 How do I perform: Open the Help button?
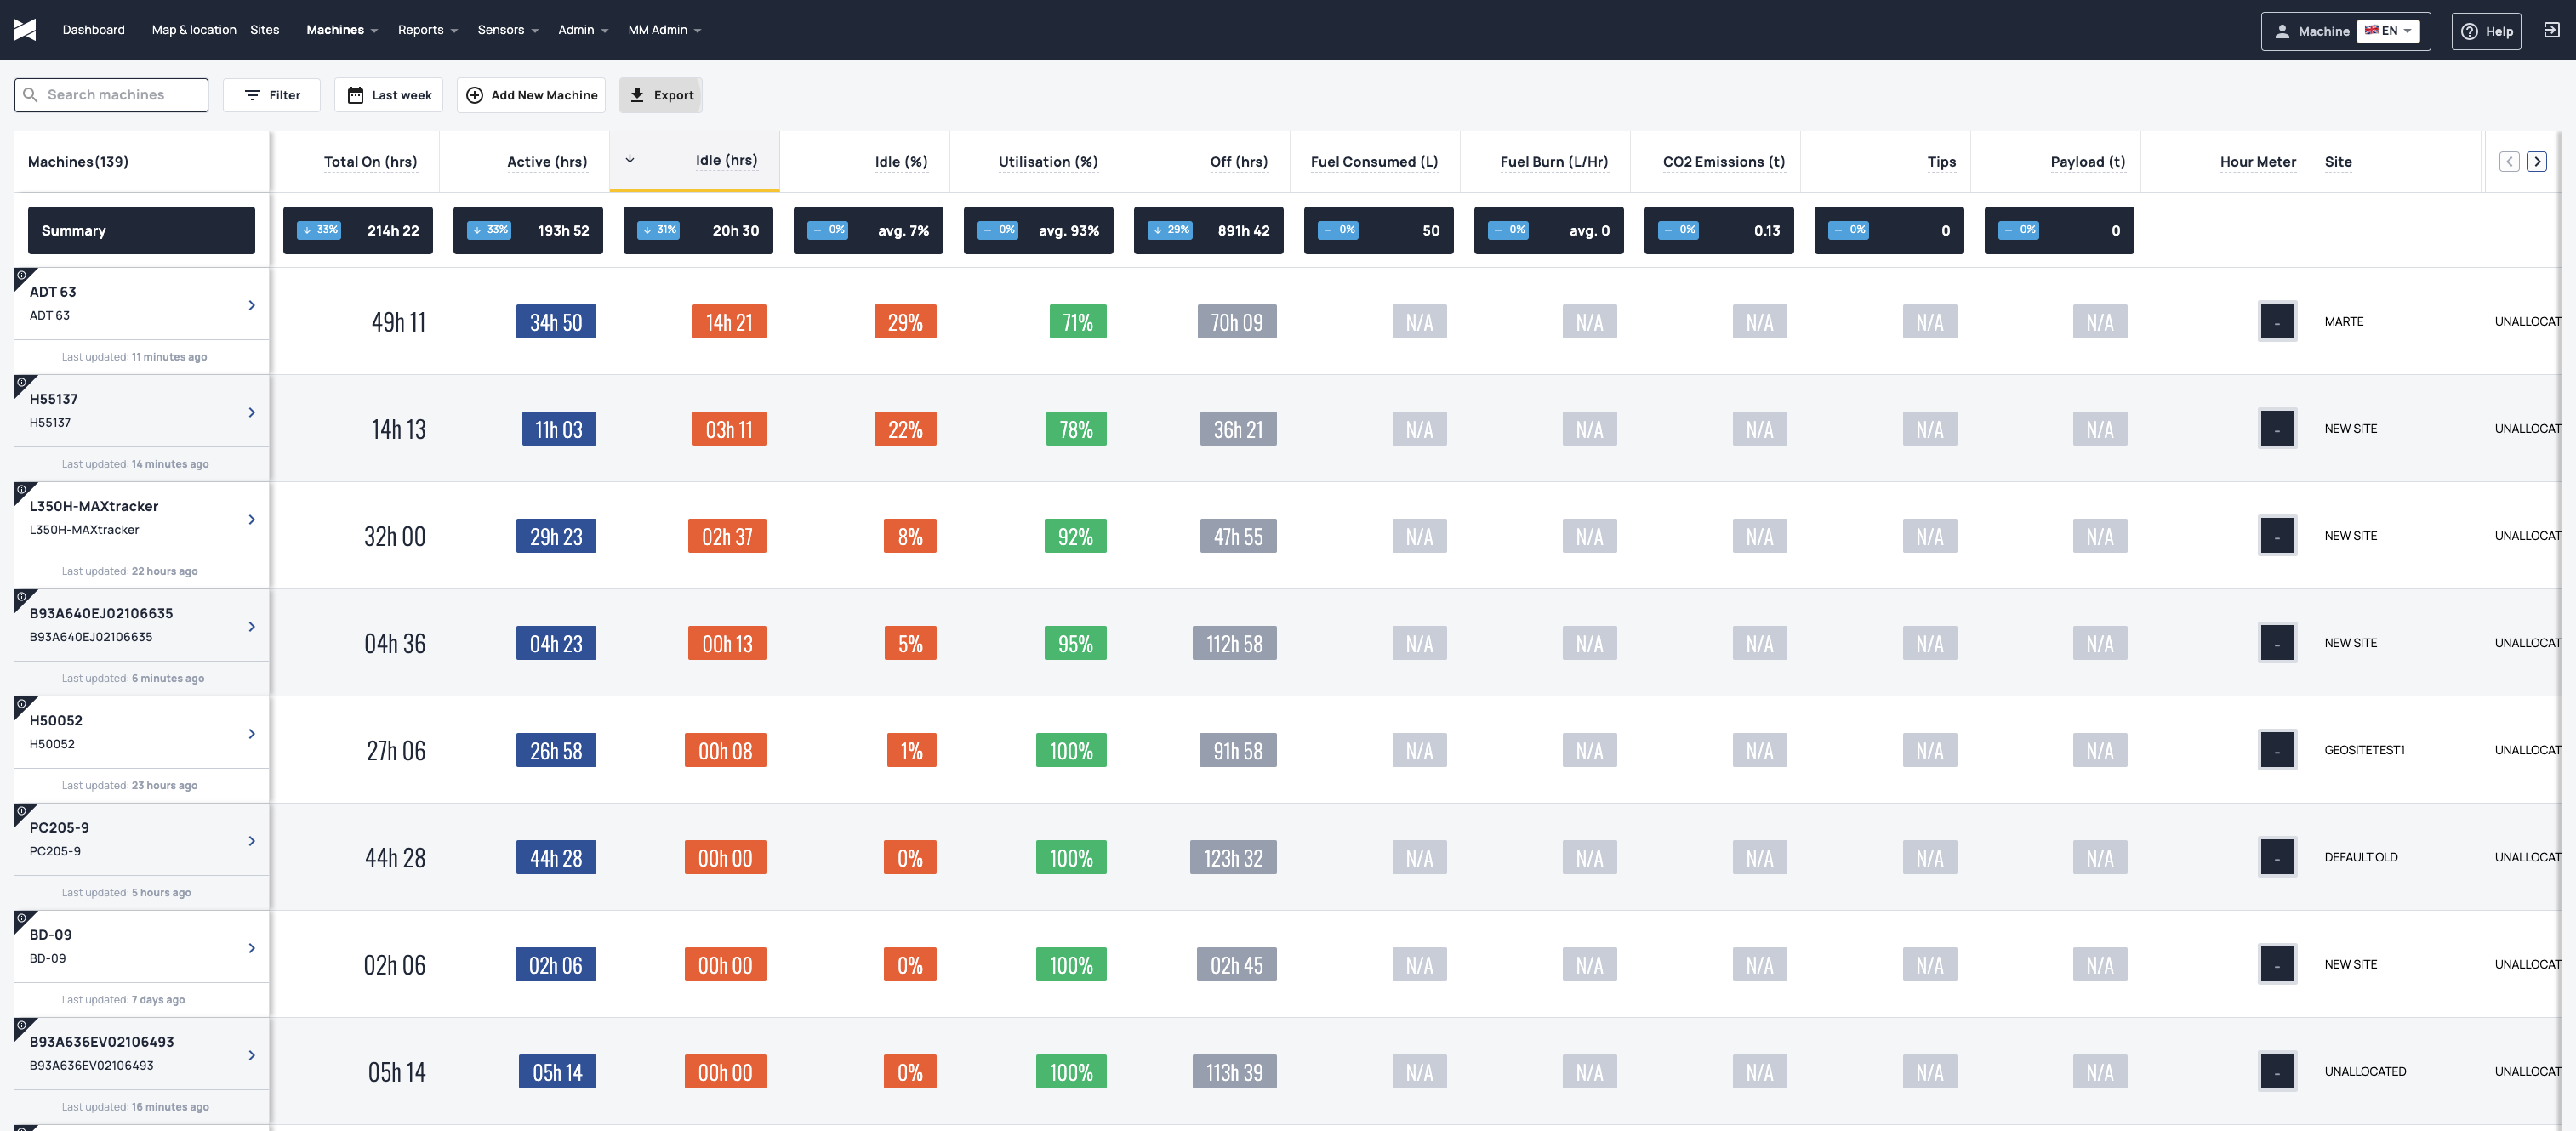2486,31
